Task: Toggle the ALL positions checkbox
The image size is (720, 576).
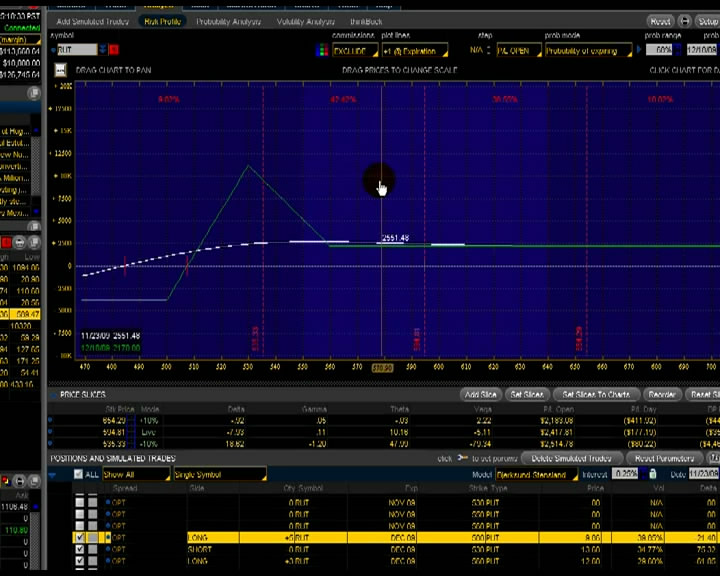Action: pyautogui.click(x=79, y=474)
